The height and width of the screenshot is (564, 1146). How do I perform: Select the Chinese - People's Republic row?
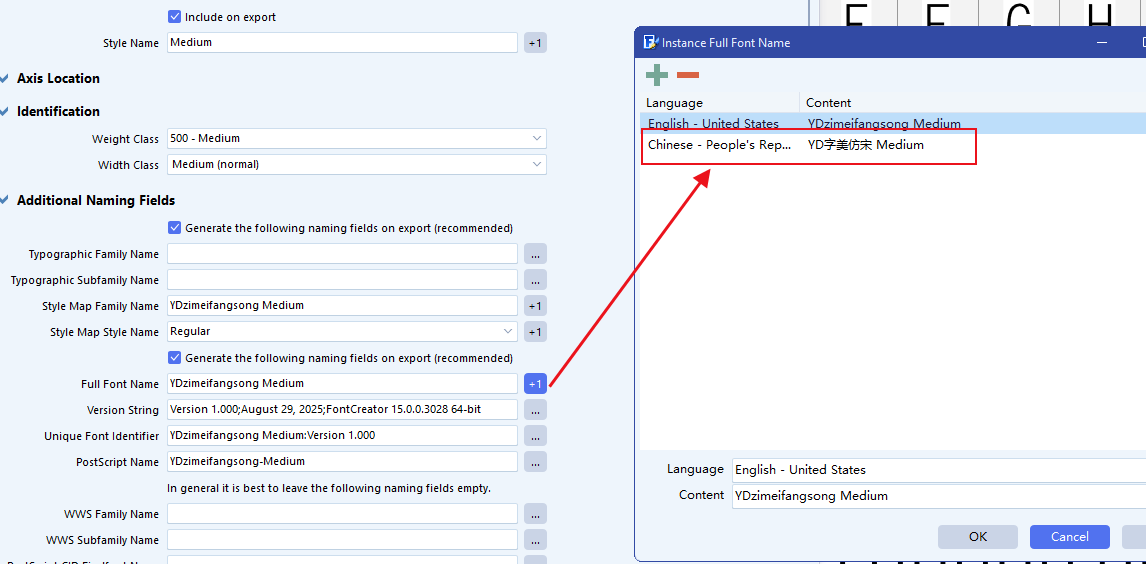point(720,145)
